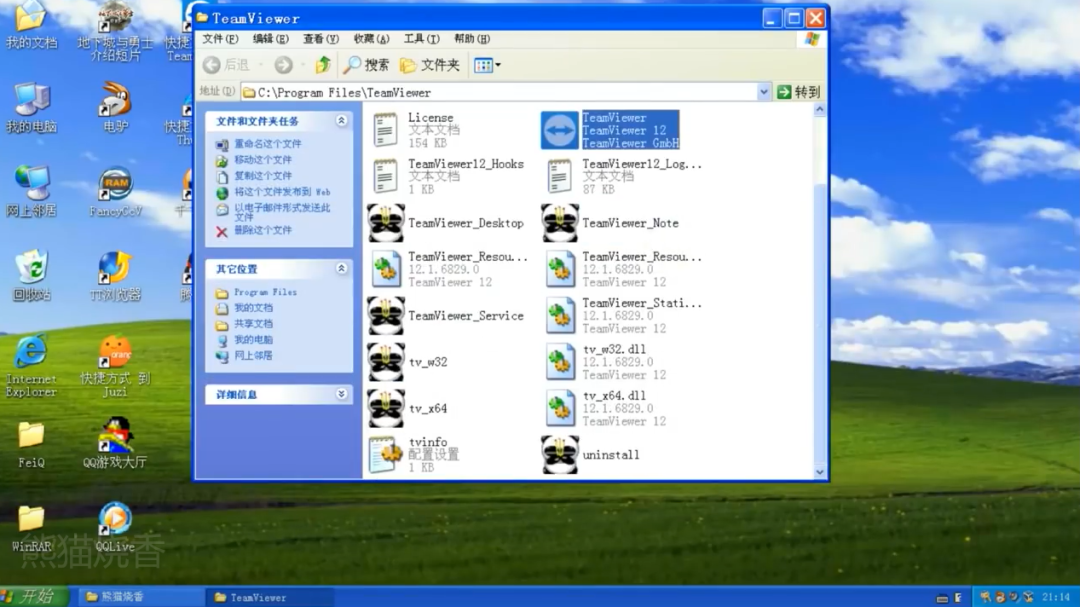This screenshot has width=1080, height=607.
Task: Click the Up folder toolbar icon
Action: pos(322,65)
